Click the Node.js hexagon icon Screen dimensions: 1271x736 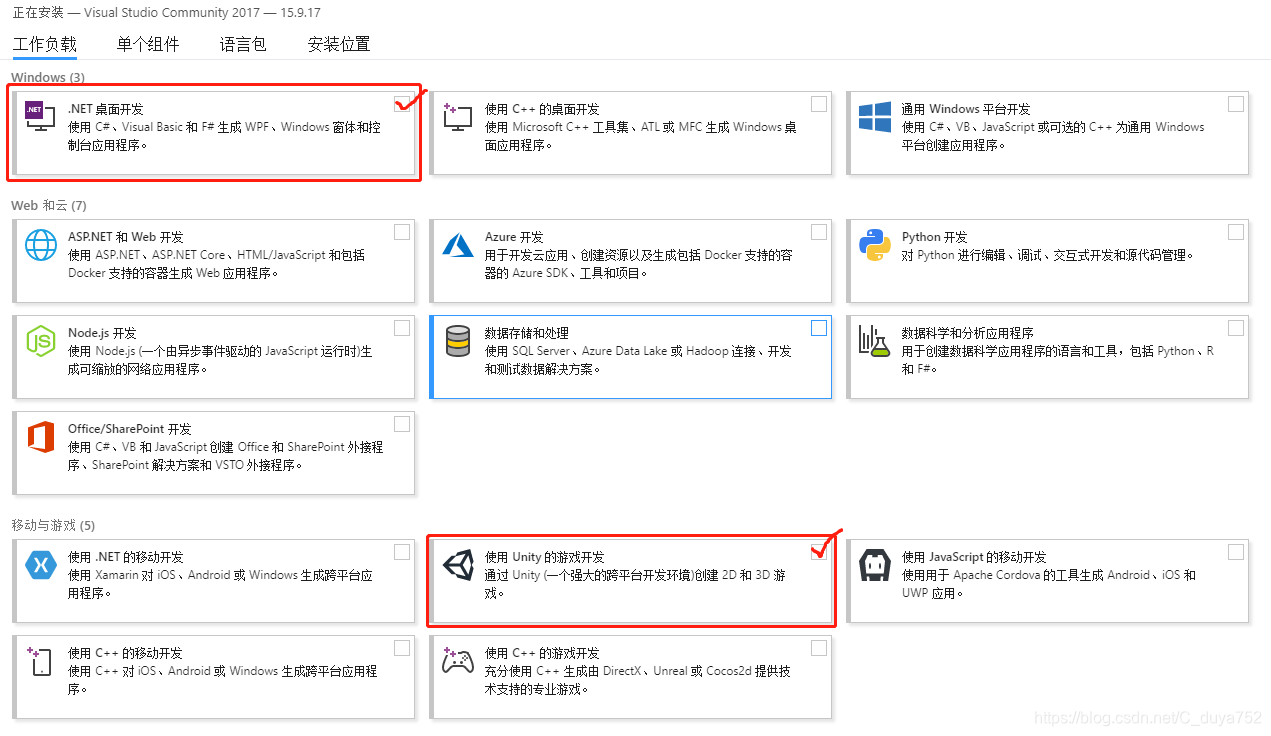point(41,341)
